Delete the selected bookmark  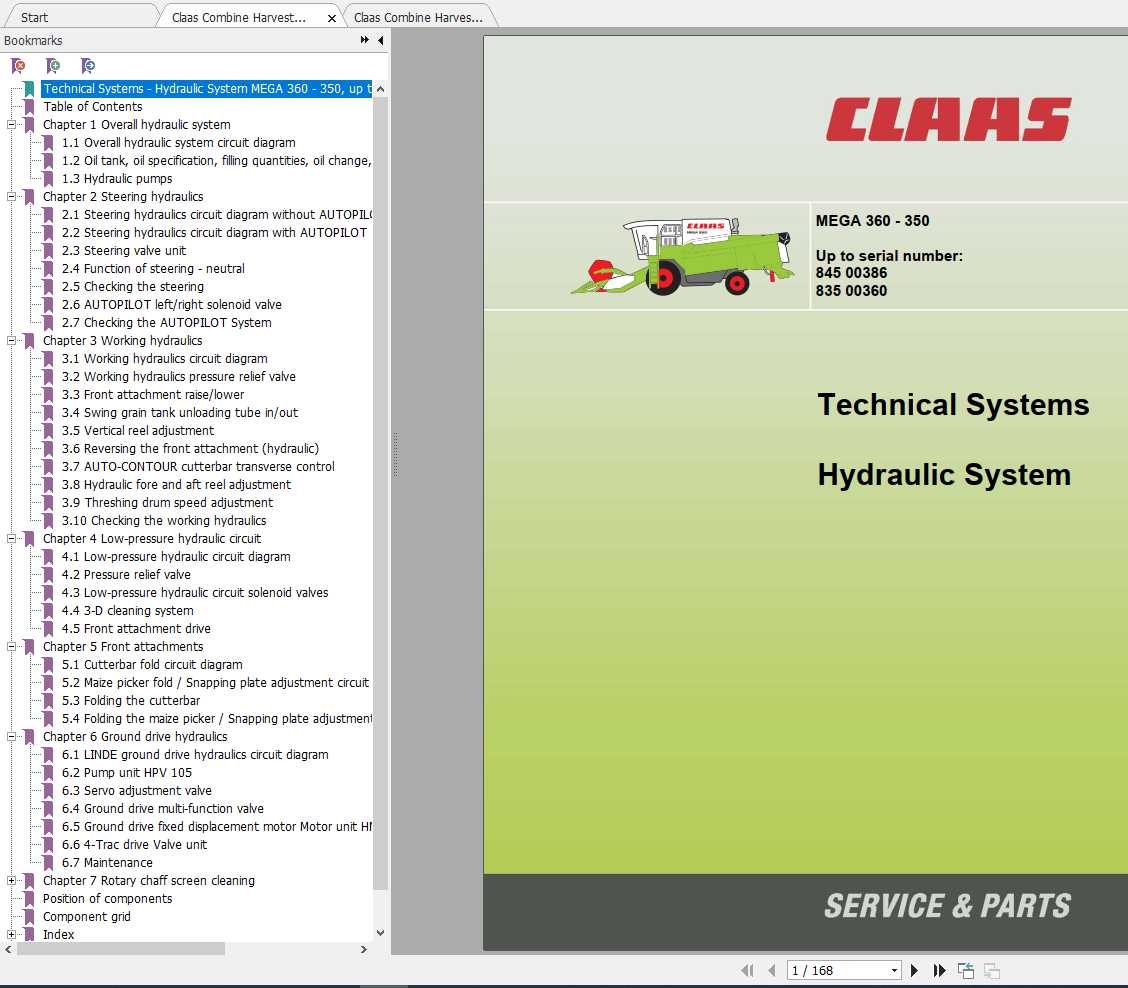(18, 65)
